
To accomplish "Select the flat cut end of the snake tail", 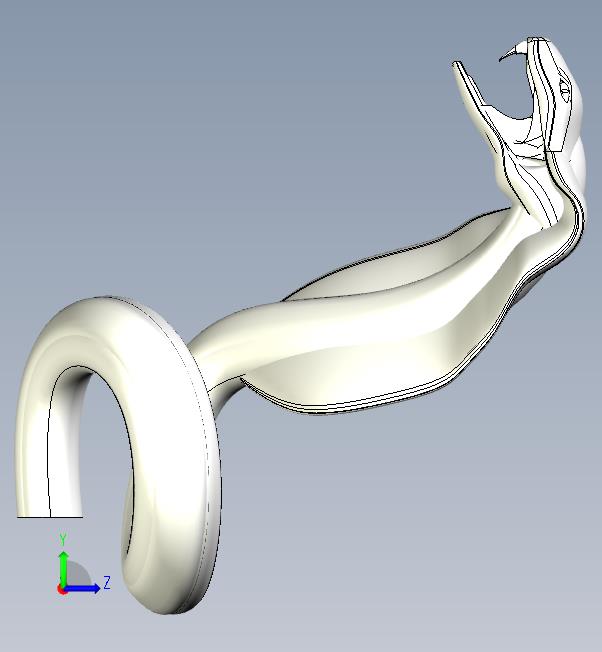I will coord(50,517).
